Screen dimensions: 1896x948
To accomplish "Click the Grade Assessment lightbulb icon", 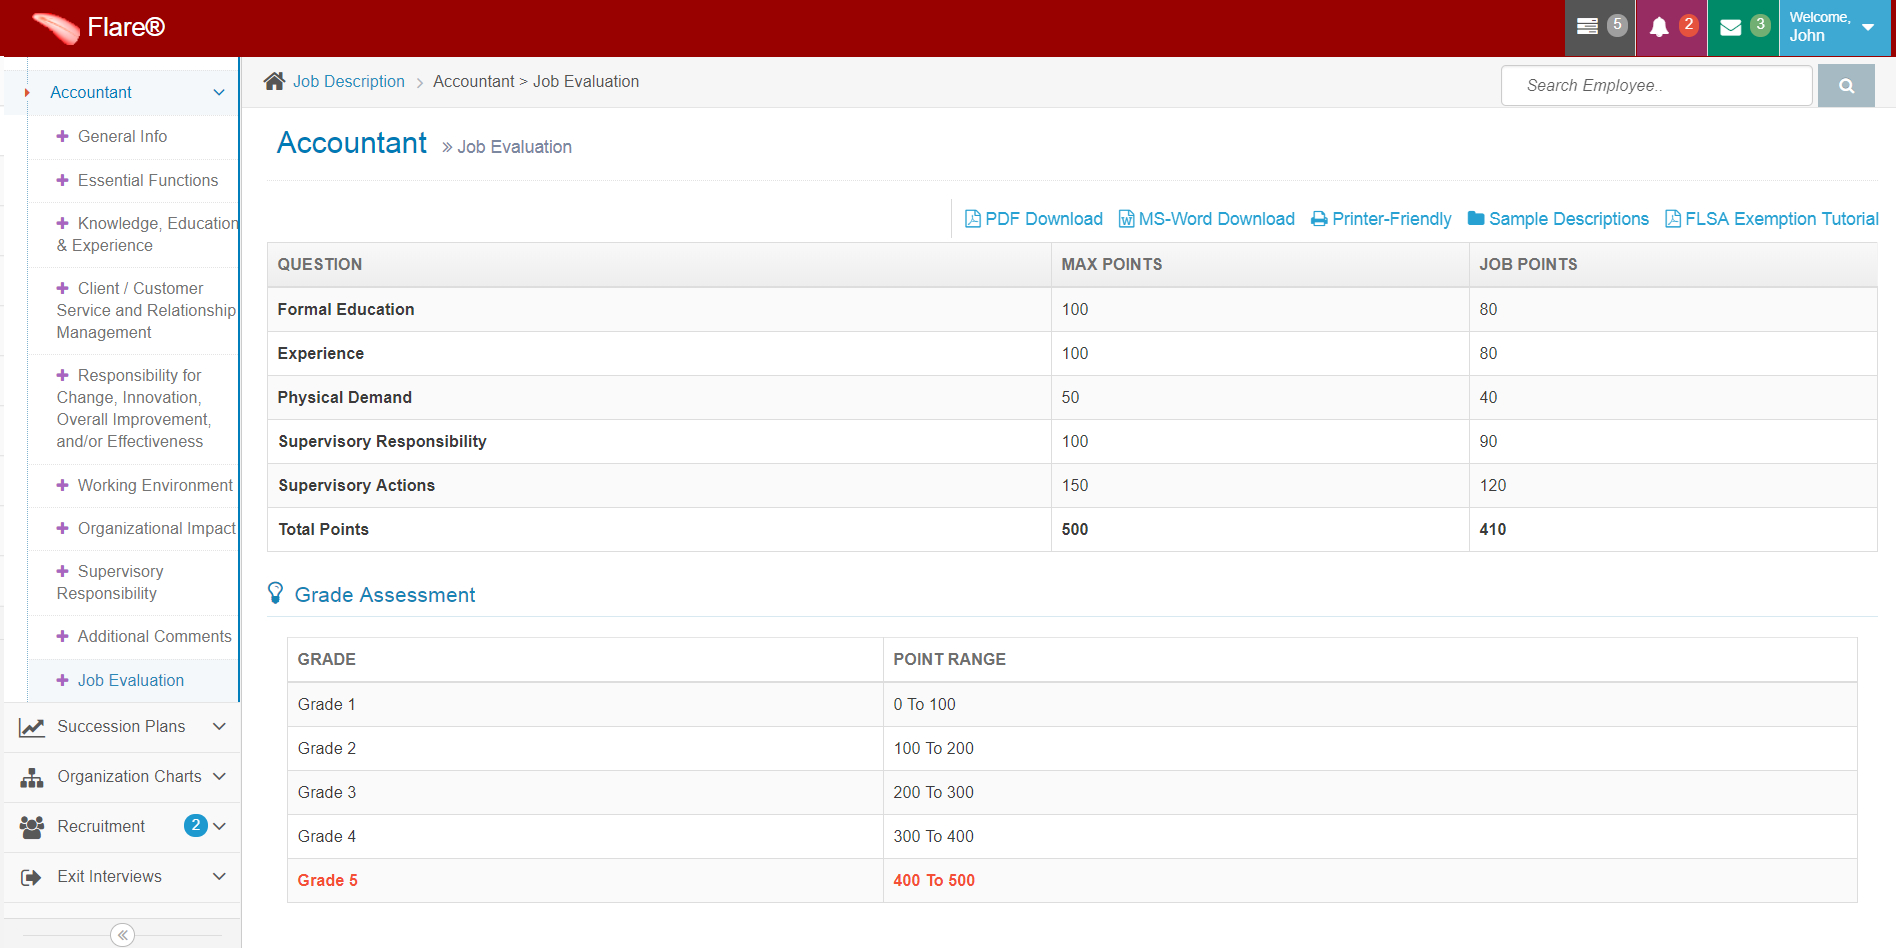I will click(x=276, y=593).
